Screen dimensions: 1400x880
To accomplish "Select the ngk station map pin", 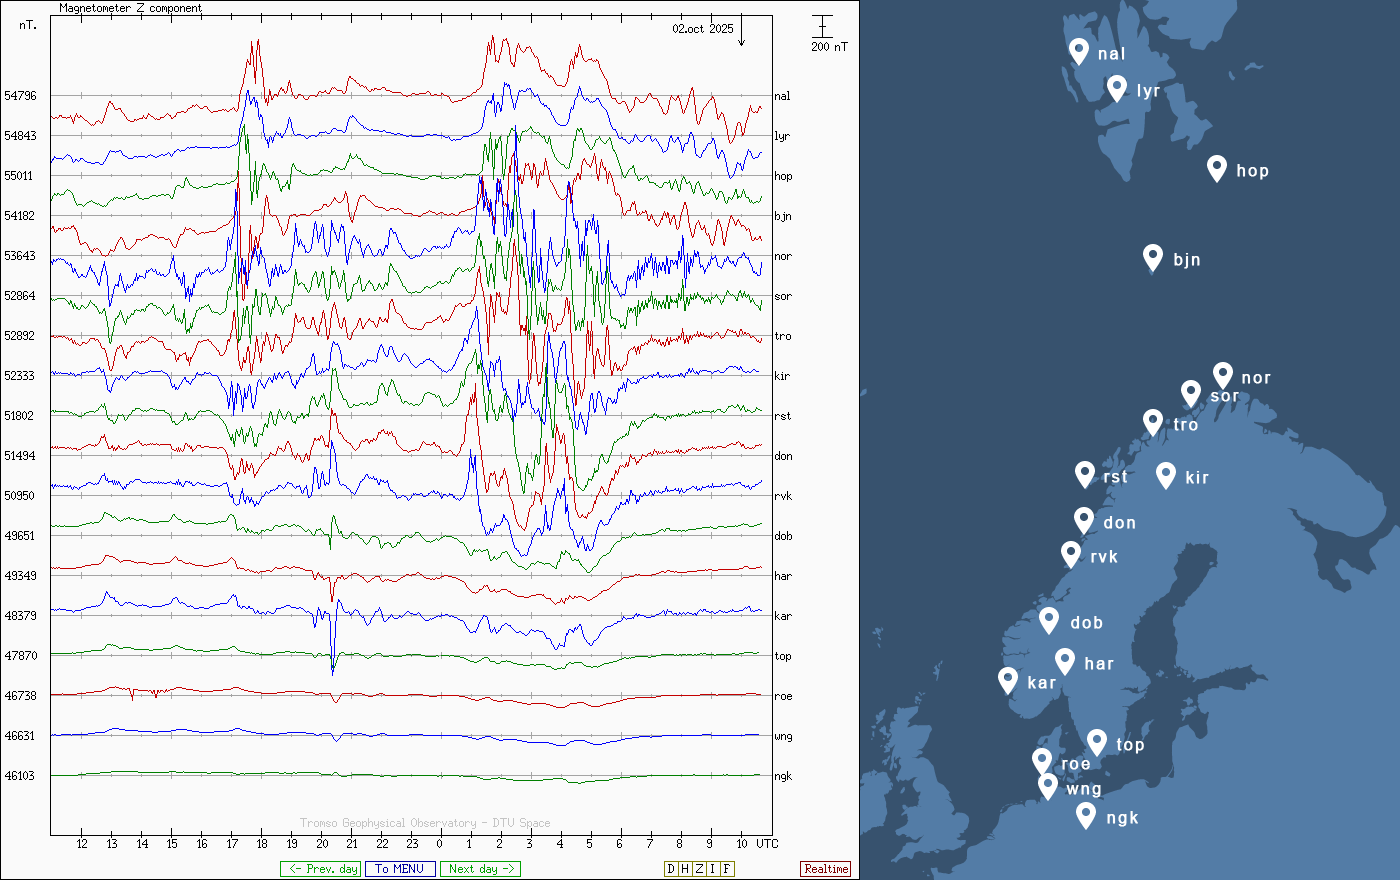I will coord(1086,815).
